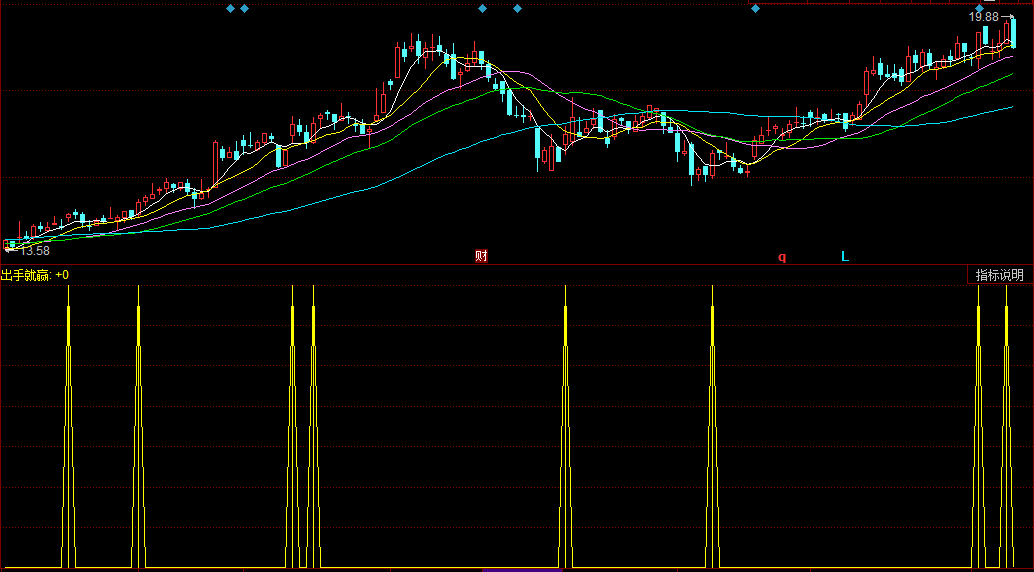Click the 13.58 low price label
The width and height of the screenshot is (1034, 572).
click(35, 251)
